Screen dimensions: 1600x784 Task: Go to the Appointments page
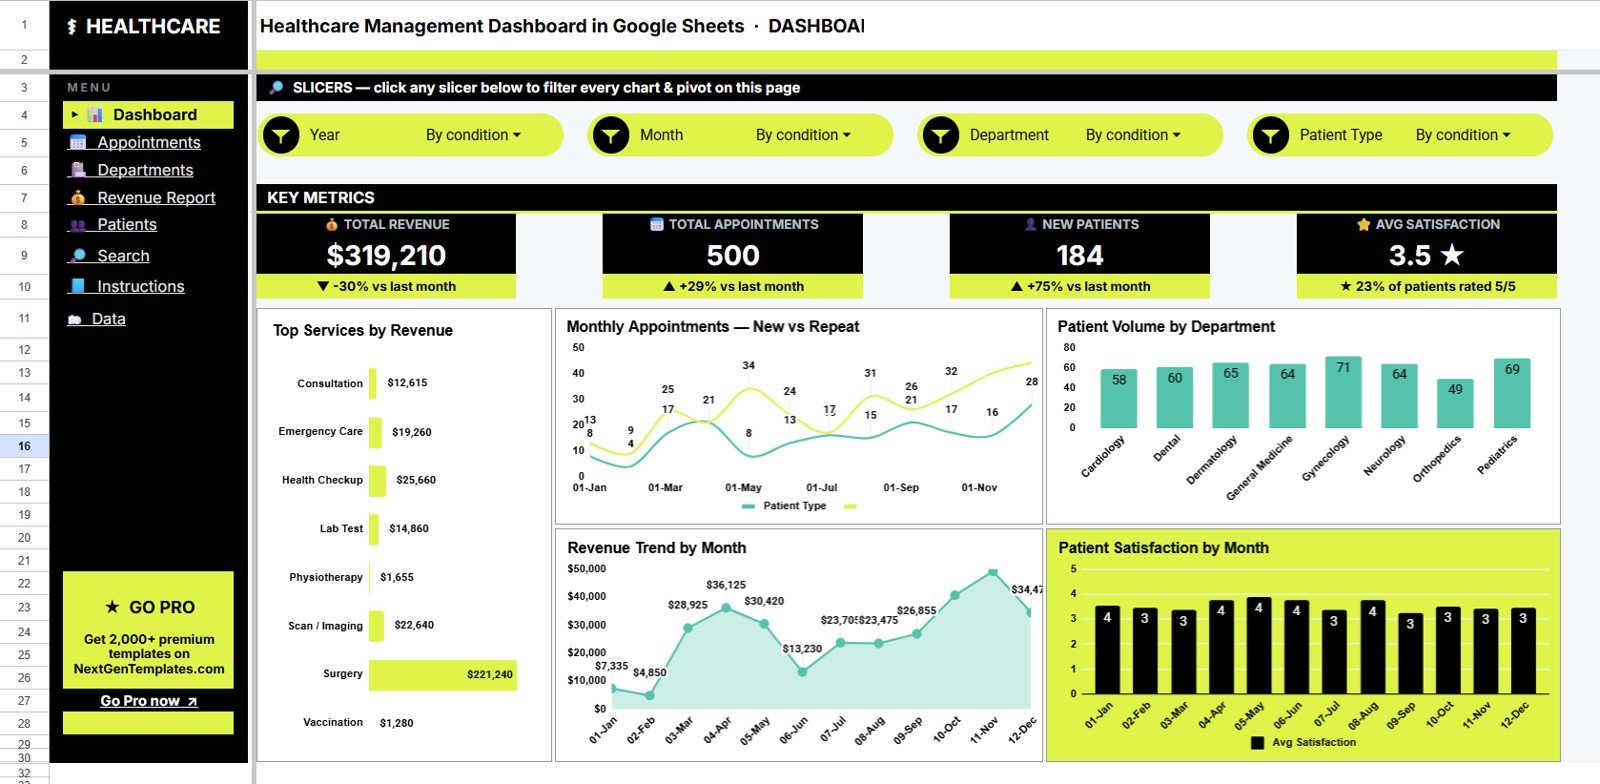pos(149,143)
